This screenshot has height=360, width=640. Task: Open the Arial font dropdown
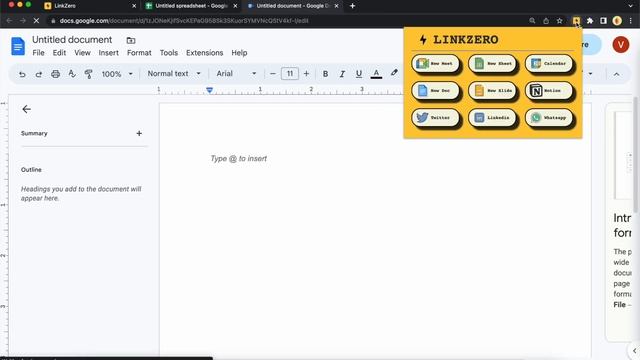click(236, 74)
